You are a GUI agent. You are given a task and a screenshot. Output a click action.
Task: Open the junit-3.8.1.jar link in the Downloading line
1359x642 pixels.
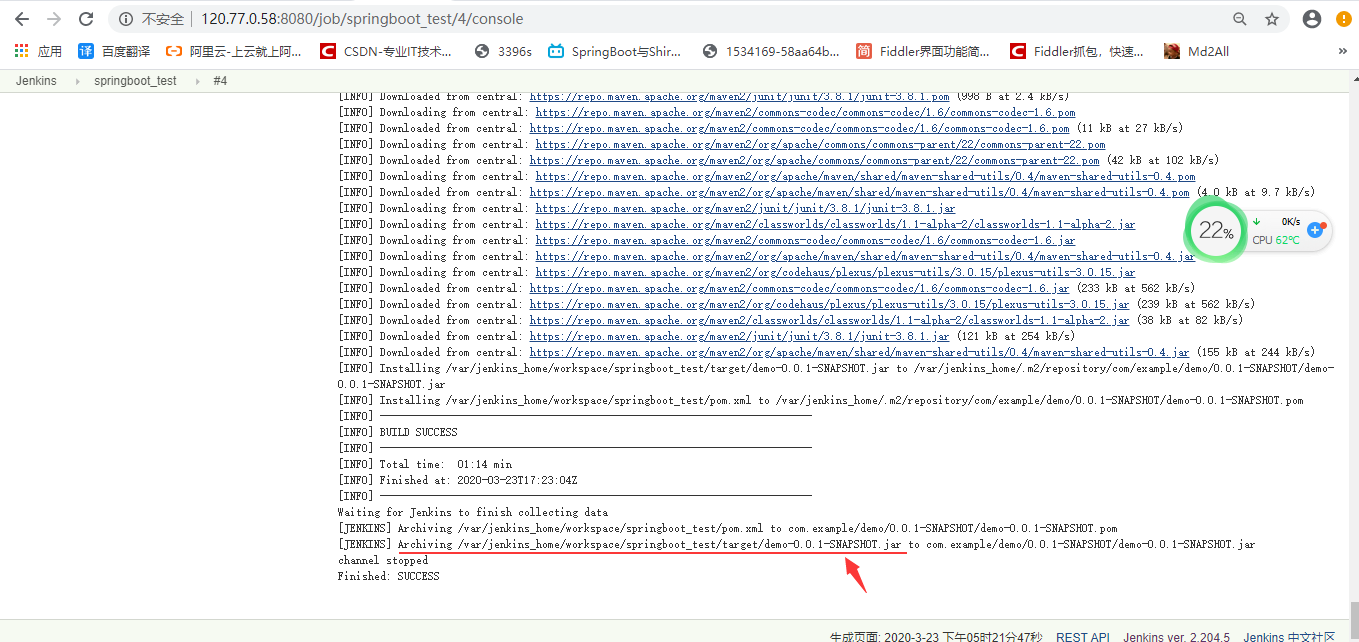click(x=745, y=209)
